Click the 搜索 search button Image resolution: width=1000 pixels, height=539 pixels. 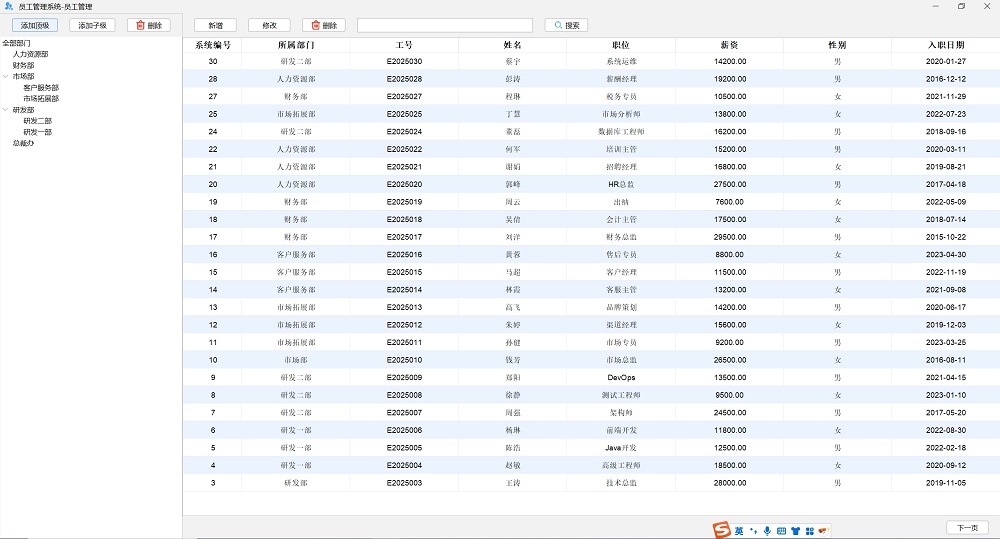point(566,26)
